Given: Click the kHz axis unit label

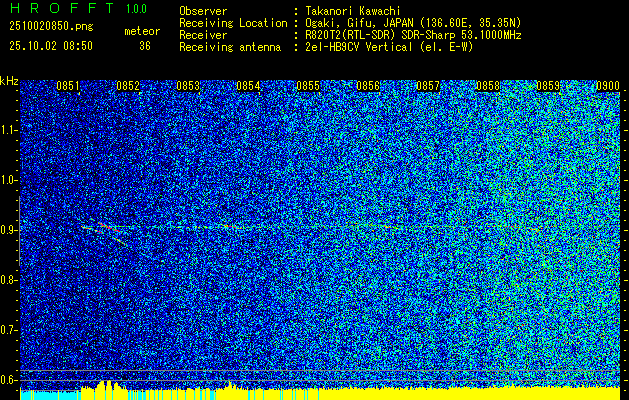Looking at the screenshot, I should click(9, 81).
